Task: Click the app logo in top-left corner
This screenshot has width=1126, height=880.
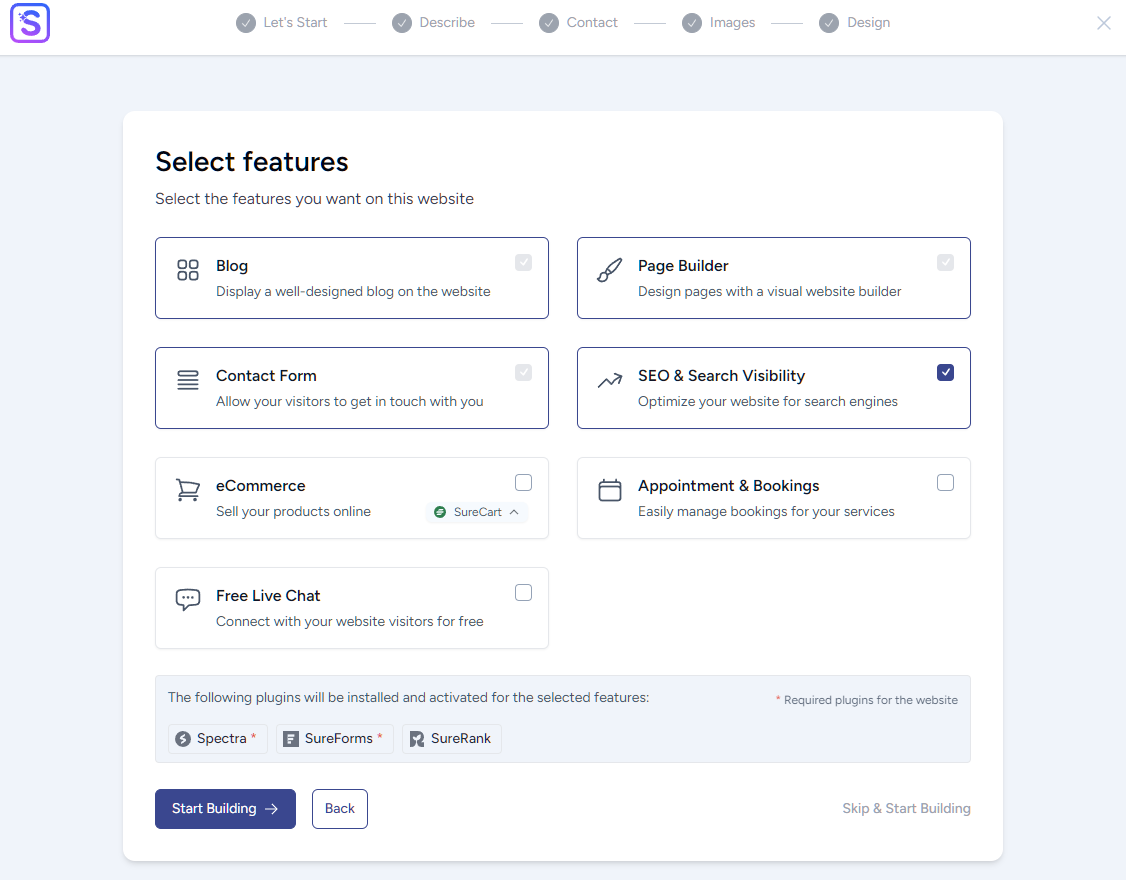Action: (x=30, y=23)
